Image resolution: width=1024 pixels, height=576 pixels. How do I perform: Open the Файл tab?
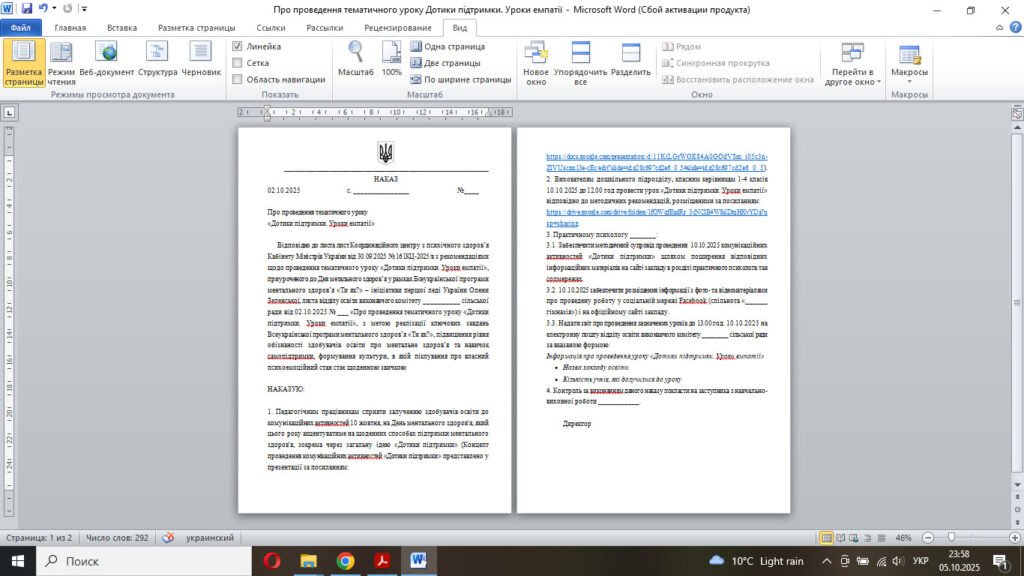(x=21, y=28)
